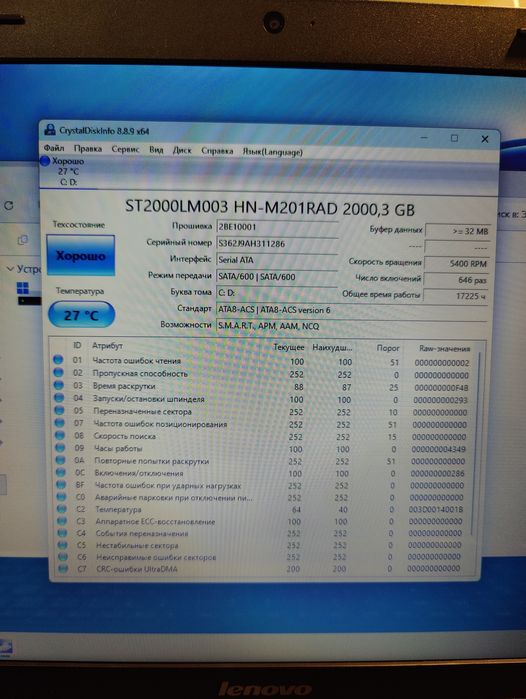The image size is (526, 699).
Task: Open the Справка menu
Action: tap(217, 151)
